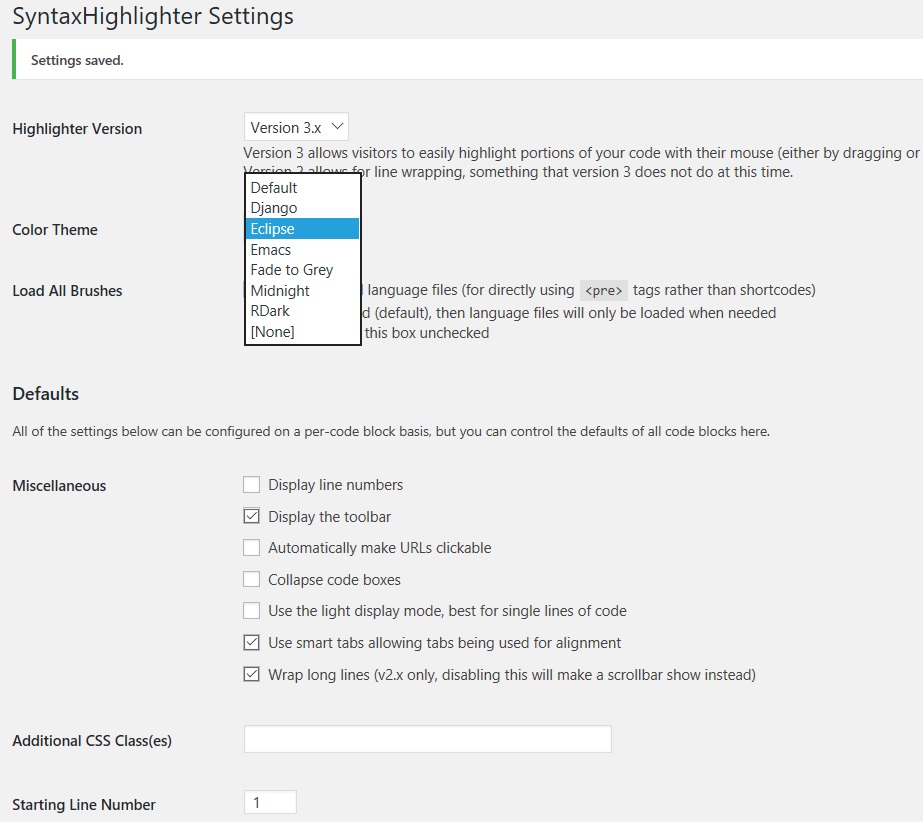Focus the Additional CSS Class(es) field
Image resolution: width=923 pixels, height=822 pixels.
pyautogui.click(x=428, y=739)
